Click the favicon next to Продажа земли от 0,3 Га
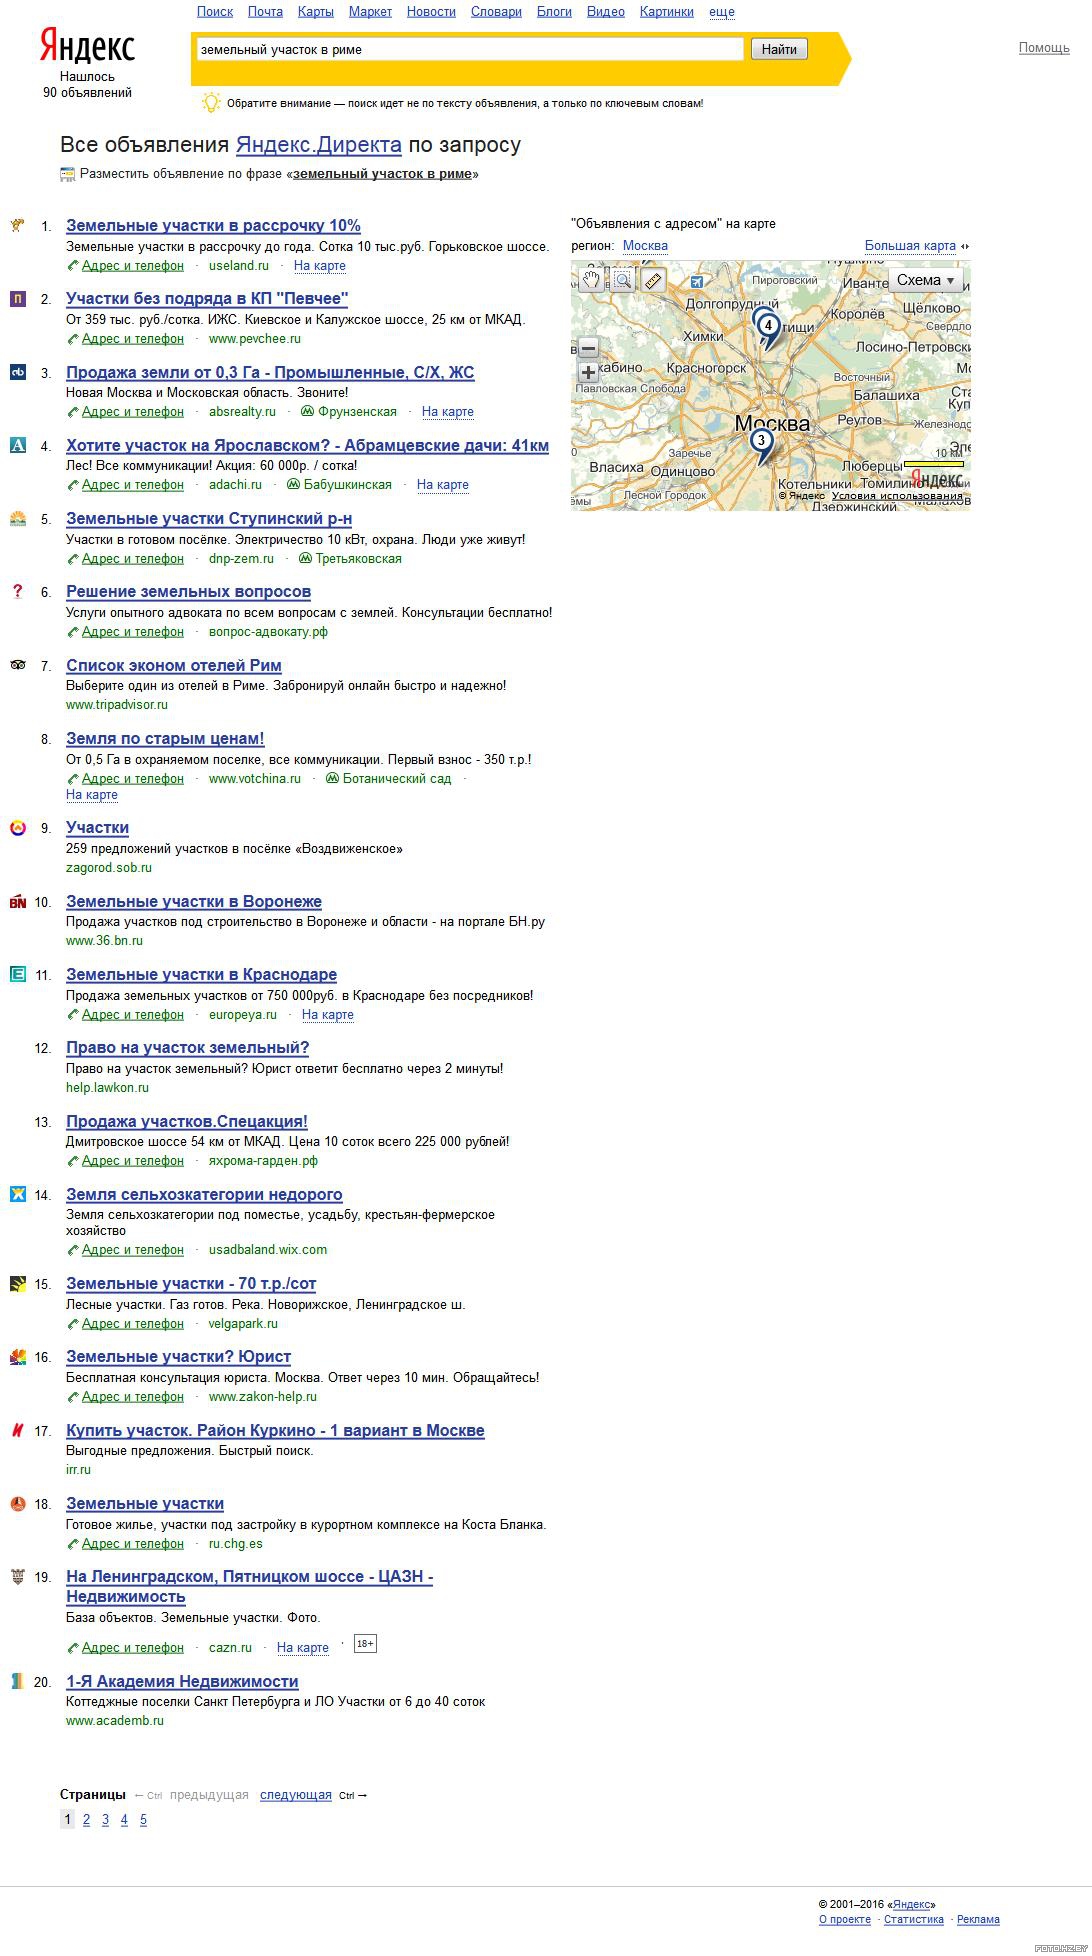The image size is (1092, 1956). click(x=18, y=372)
